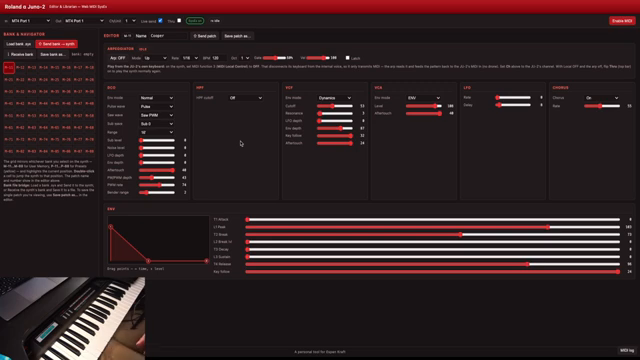Image resolution: width=640 pixels, height=360 pixels.
Task: Open the HPF cutoff dropdown
Action: pyautogui.click(x=246, y=98)
